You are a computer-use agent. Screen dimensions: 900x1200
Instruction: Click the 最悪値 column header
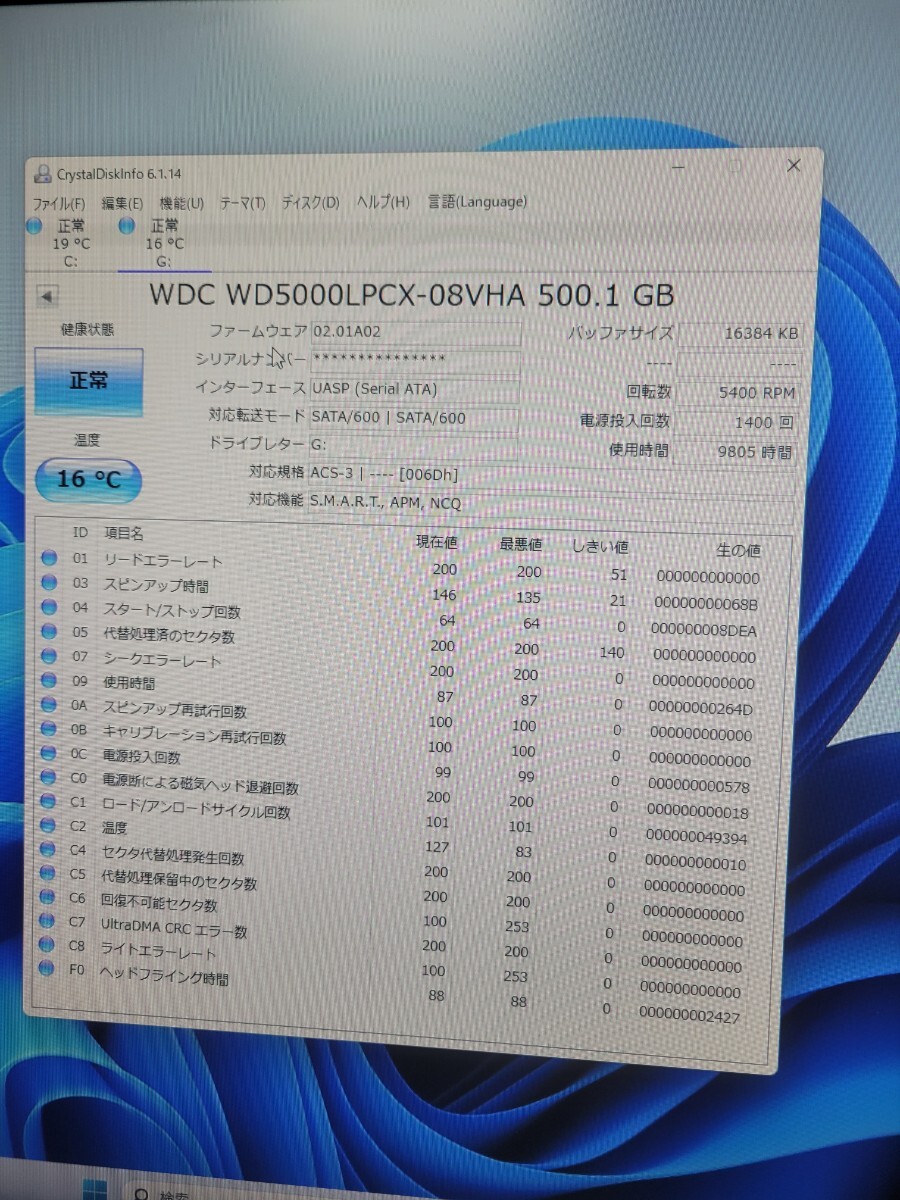pyautogui.click(x=521, y=544)
